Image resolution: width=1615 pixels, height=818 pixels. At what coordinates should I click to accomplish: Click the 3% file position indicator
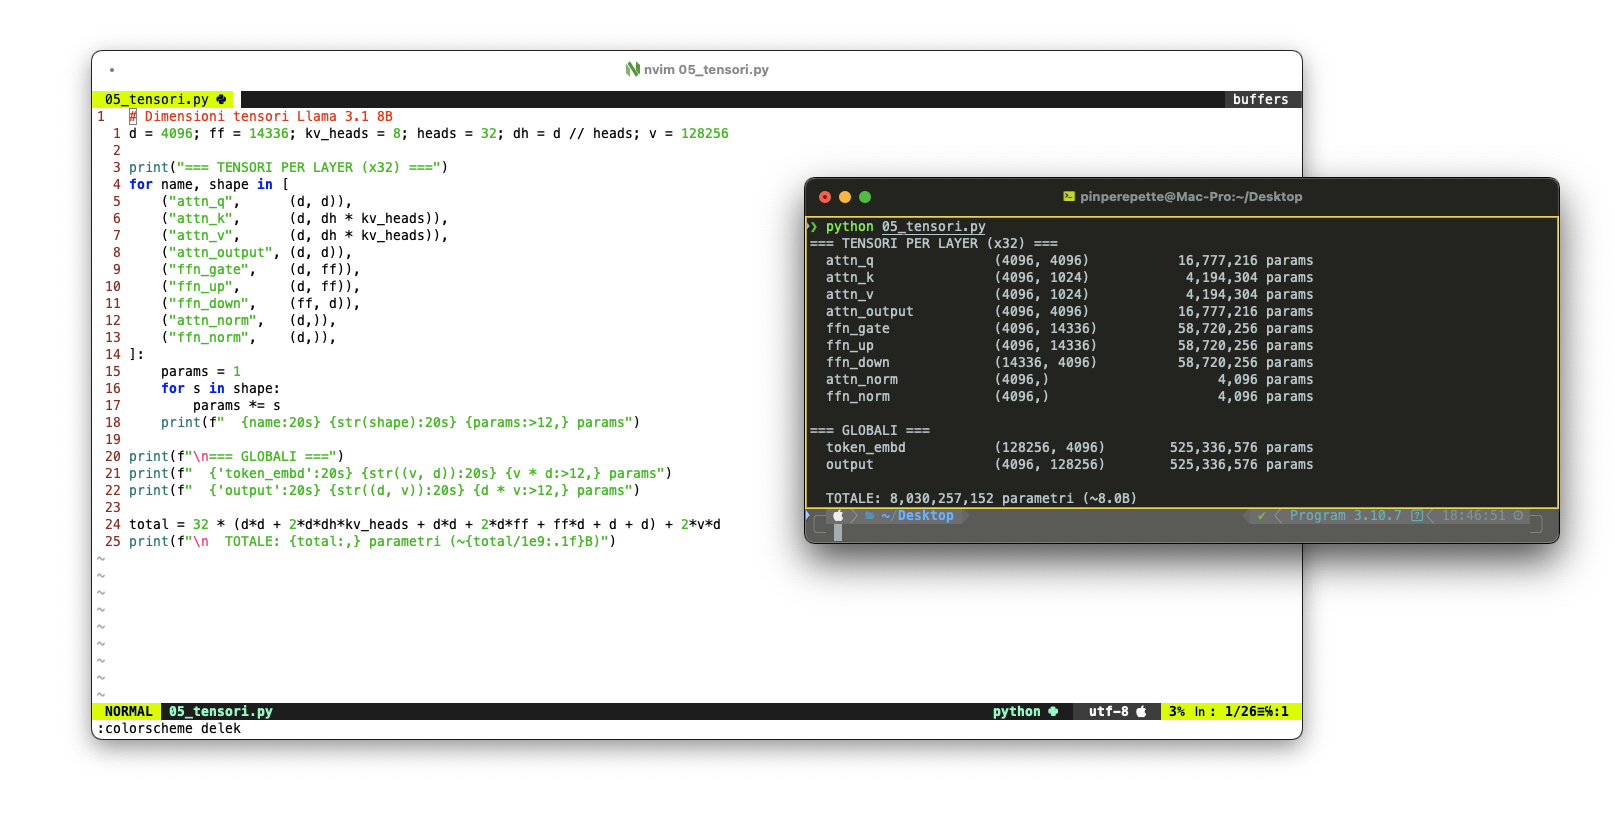[1177, 711]
